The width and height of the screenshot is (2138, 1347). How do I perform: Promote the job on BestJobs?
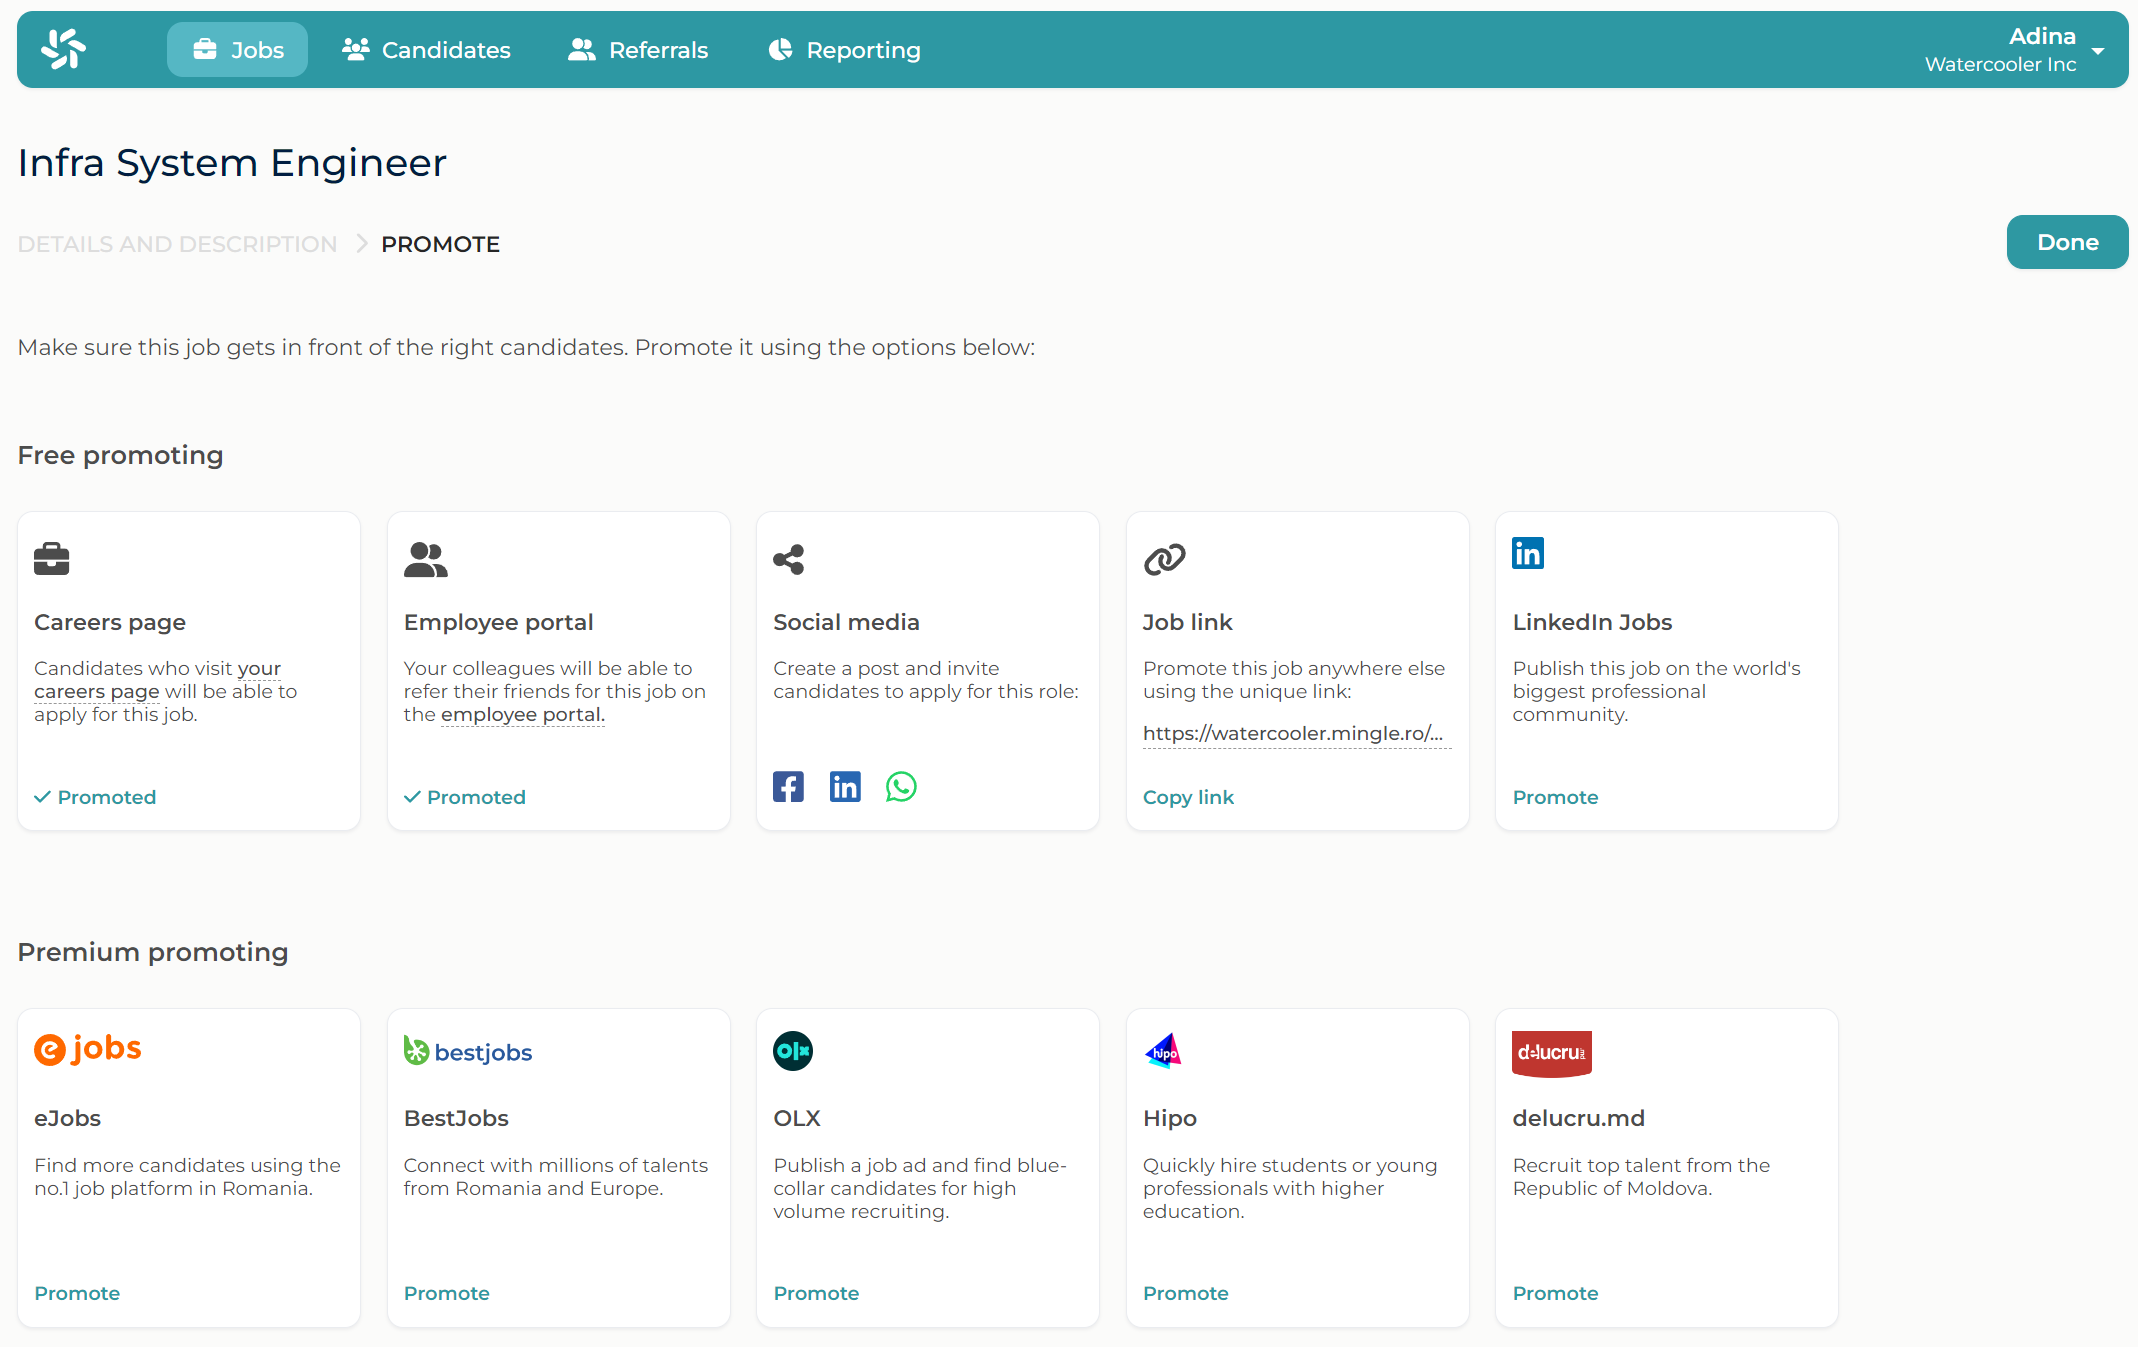pos(446,1293)
